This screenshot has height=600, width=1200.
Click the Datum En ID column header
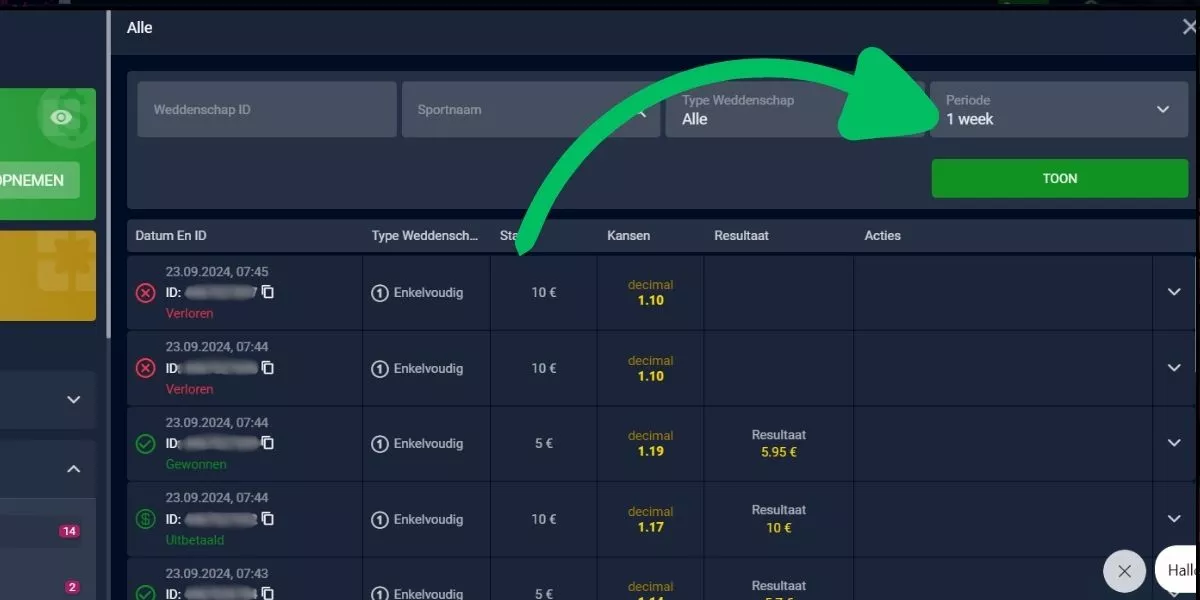(x=171, y=236)
